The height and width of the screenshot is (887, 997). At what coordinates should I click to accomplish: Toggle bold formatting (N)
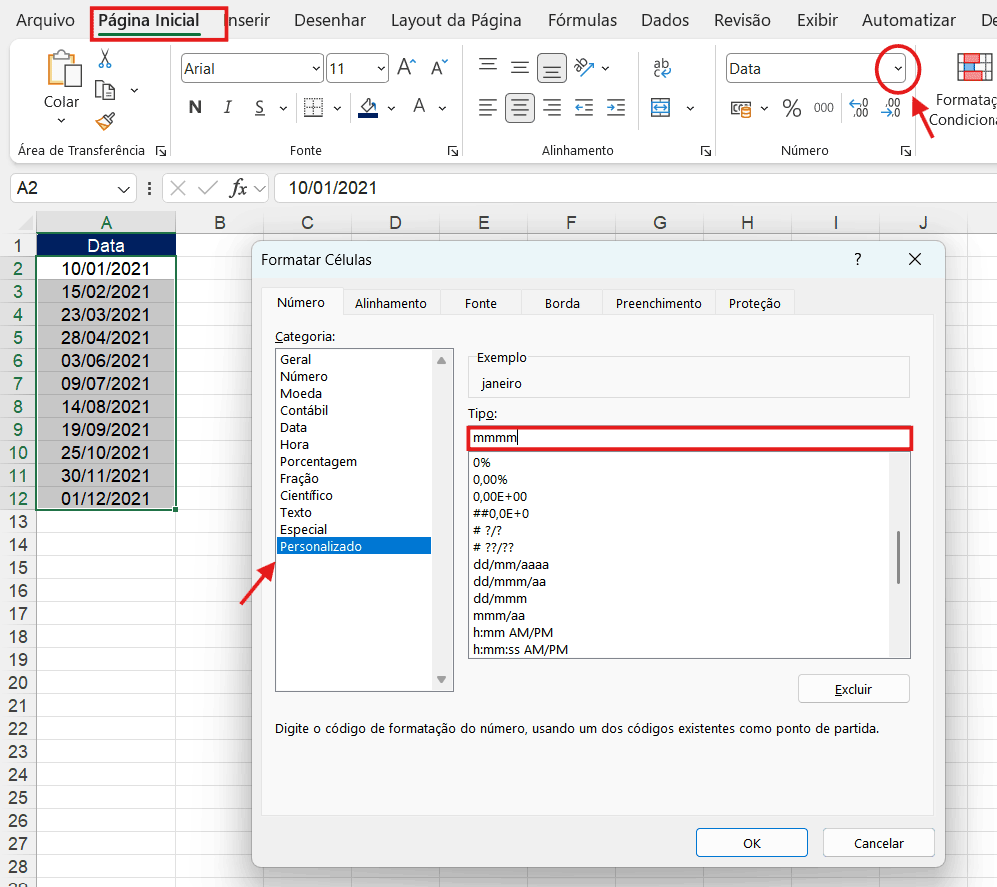click(195, 107)
